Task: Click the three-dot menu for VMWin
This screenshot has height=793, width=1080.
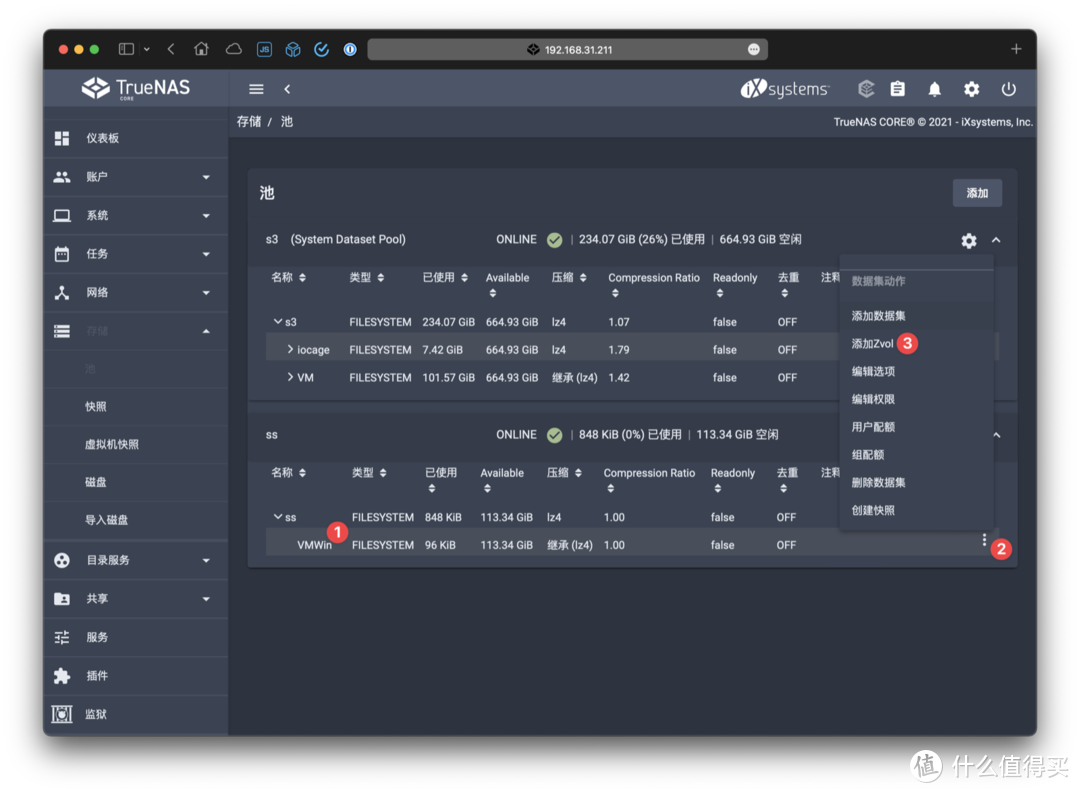Action: click(984, 541)
